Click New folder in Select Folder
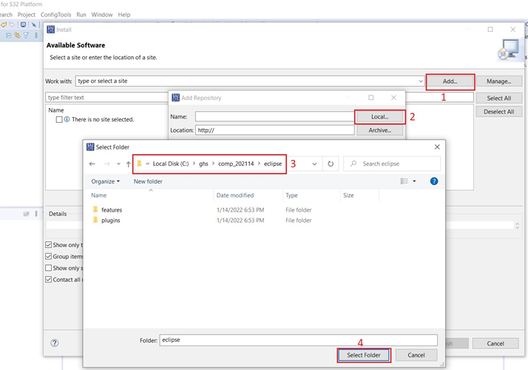528x370 pixels. point(148,181)
